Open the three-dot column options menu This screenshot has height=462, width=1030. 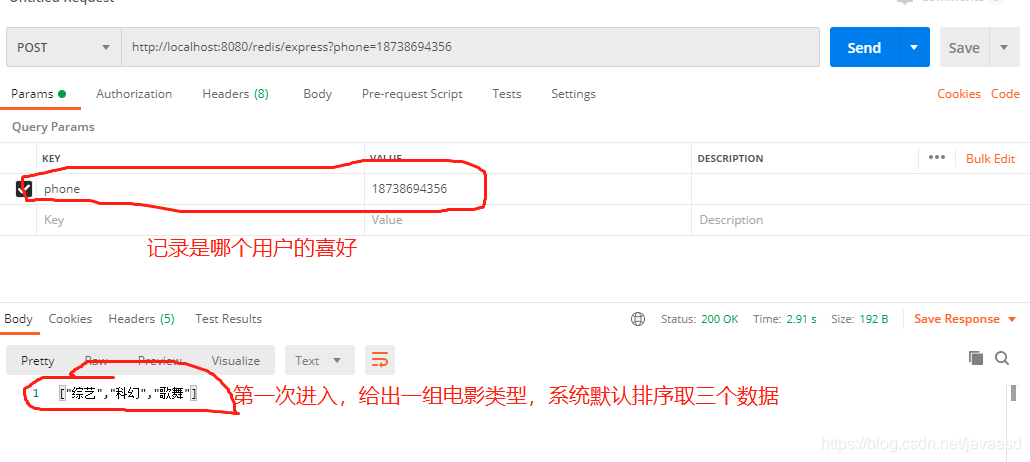coord(937,158)
